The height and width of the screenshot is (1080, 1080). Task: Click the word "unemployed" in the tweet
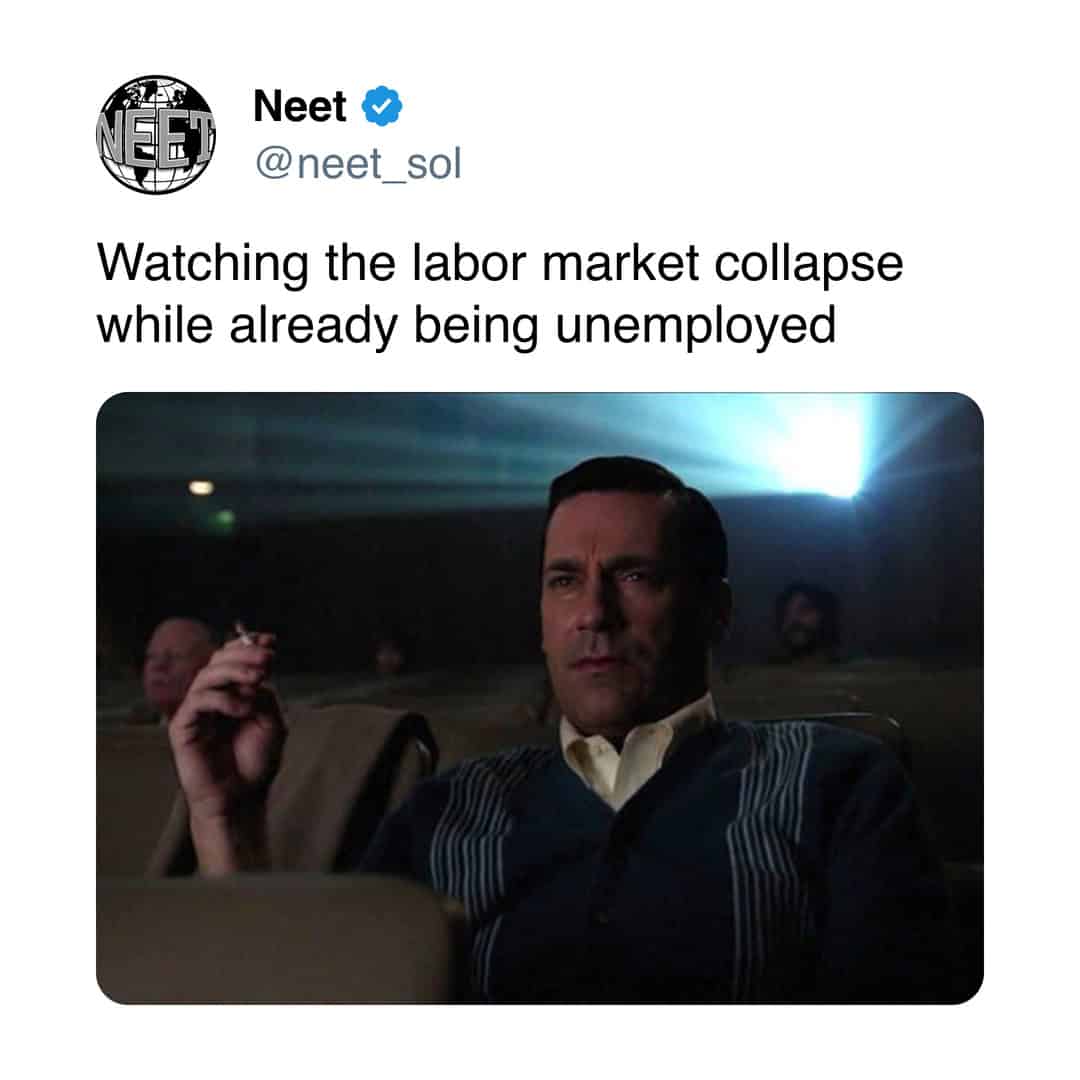(x=696, y=326)
